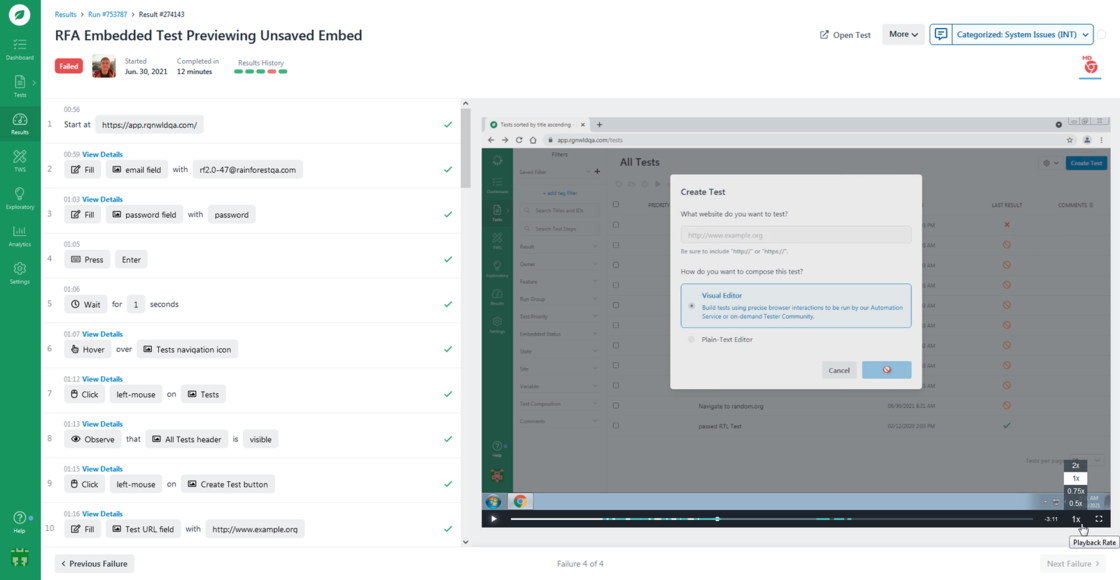1120x580 pixels.
Task: Toggle fullscreen on the video player
Action: (1099, 519)
